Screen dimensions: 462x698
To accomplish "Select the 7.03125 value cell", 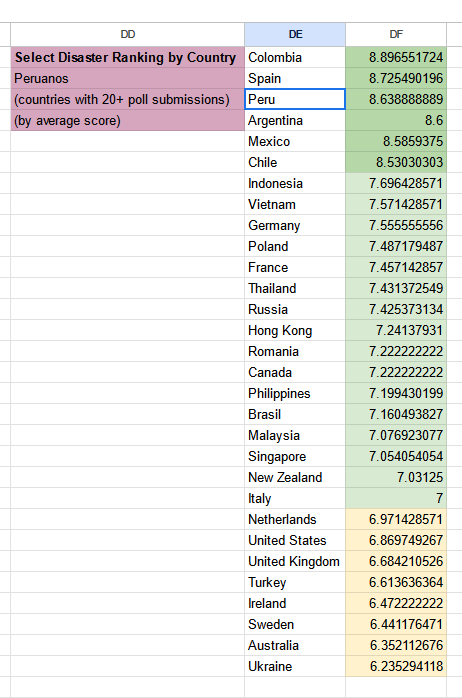I will click(396, 477).
